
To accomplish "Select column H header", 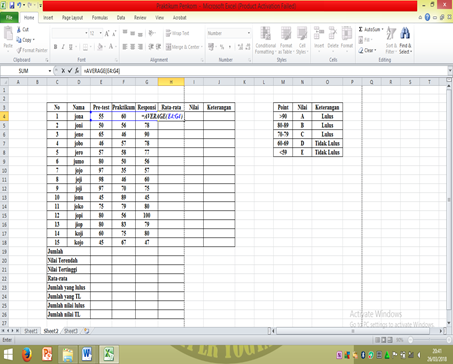I will 171,82.
